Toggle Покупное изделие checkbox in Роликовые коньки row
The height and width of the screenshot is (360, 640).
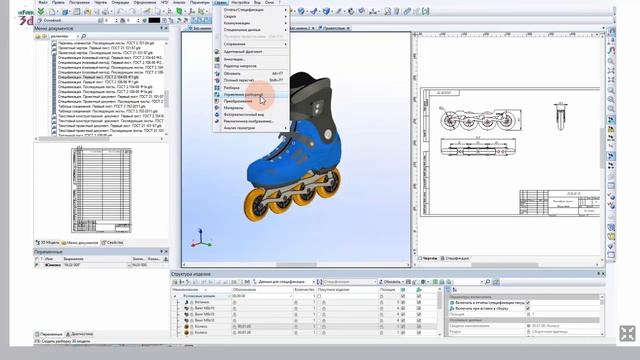(319, 296)
